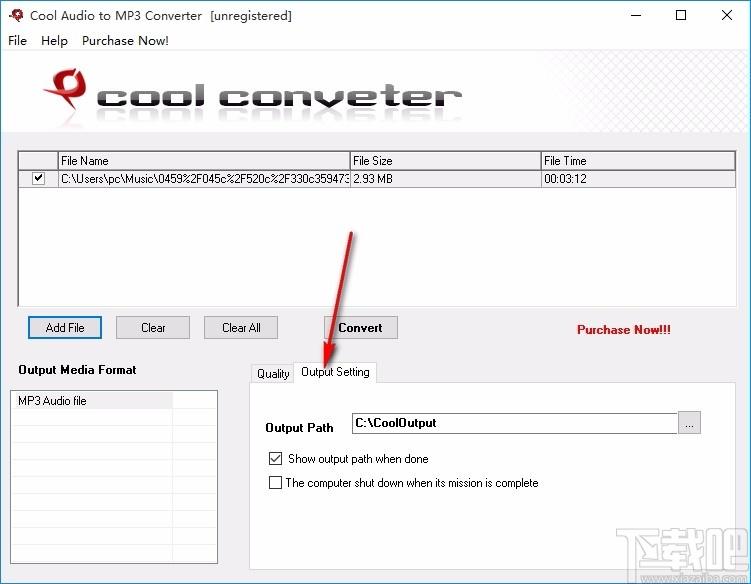Click the app icon in title bar
This screenshot has height=584, width=751.
(x=16, y=15)
